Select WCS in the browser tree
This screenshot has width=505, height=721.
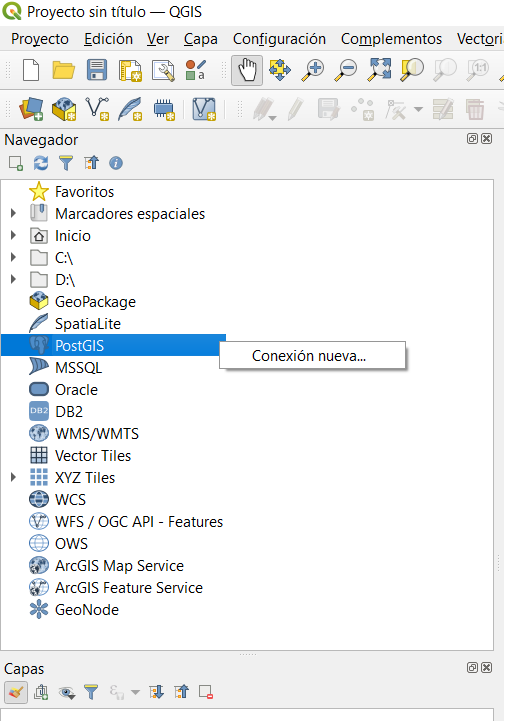[70, 500]
